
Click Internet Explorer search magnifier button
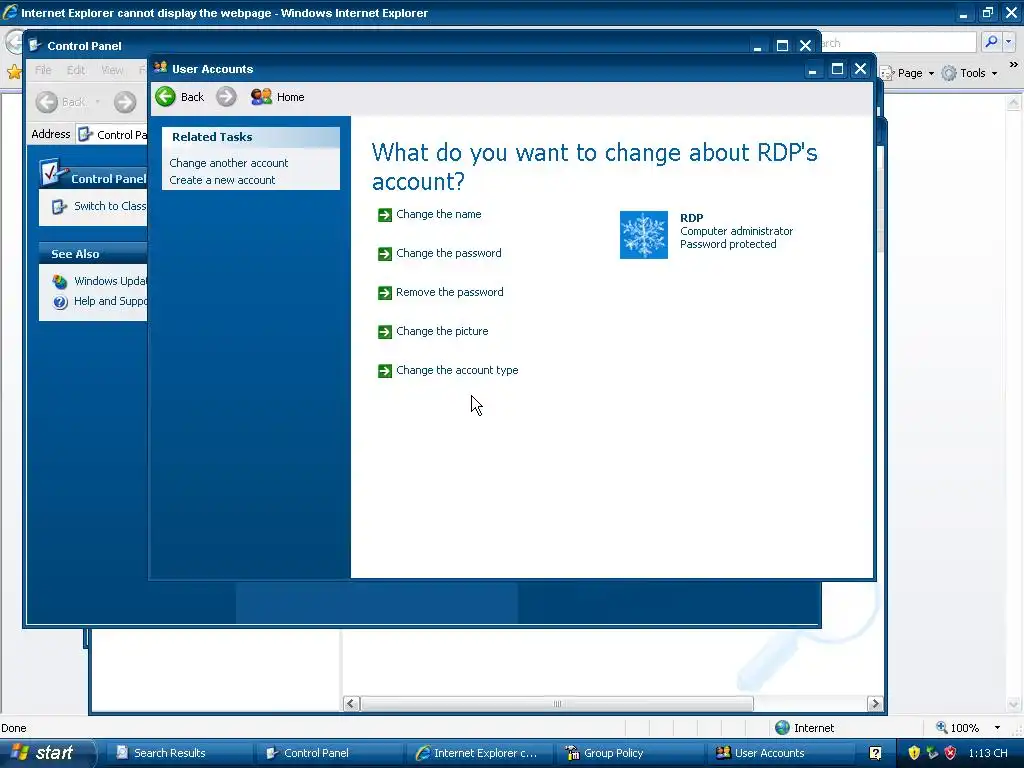tap(991, 42)
